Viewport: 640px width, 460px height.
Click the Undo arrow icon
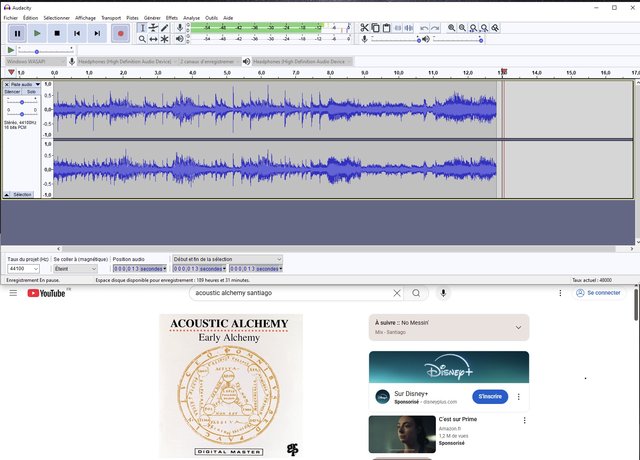[424, 28]
